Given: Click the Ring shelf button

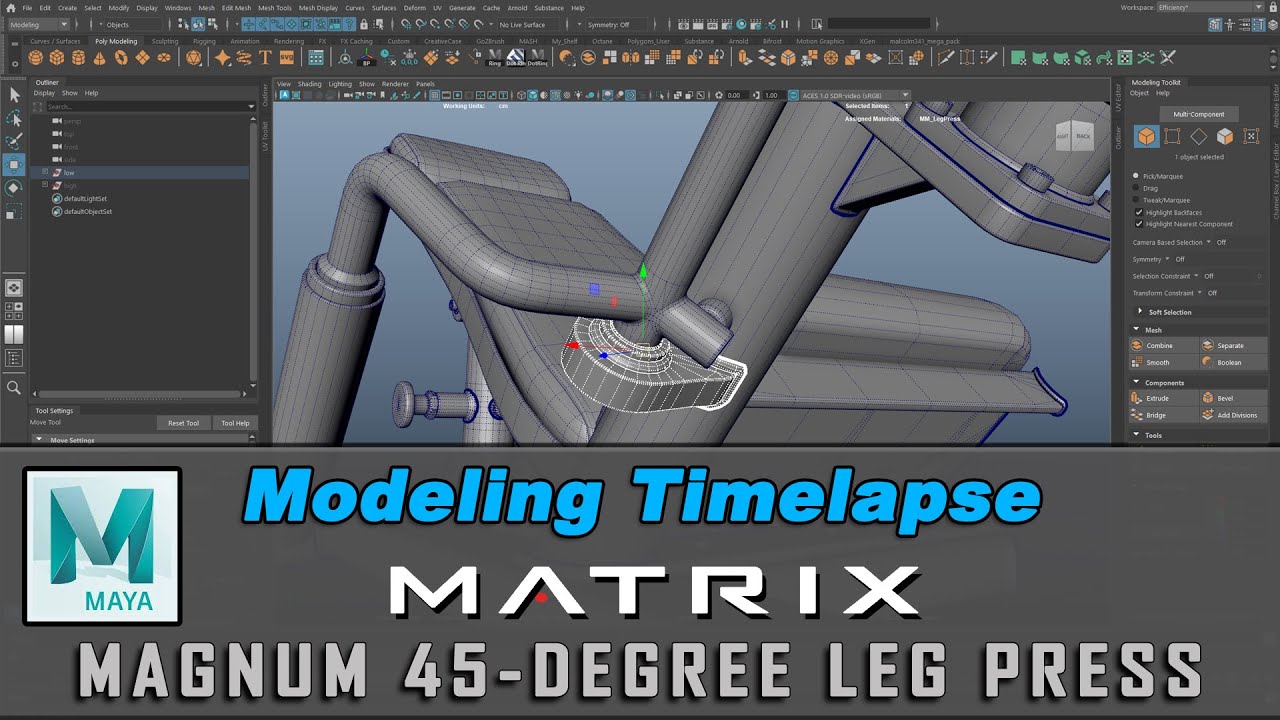Looking at the screenshot, I should pyautogui.click(x=494, y=58).
